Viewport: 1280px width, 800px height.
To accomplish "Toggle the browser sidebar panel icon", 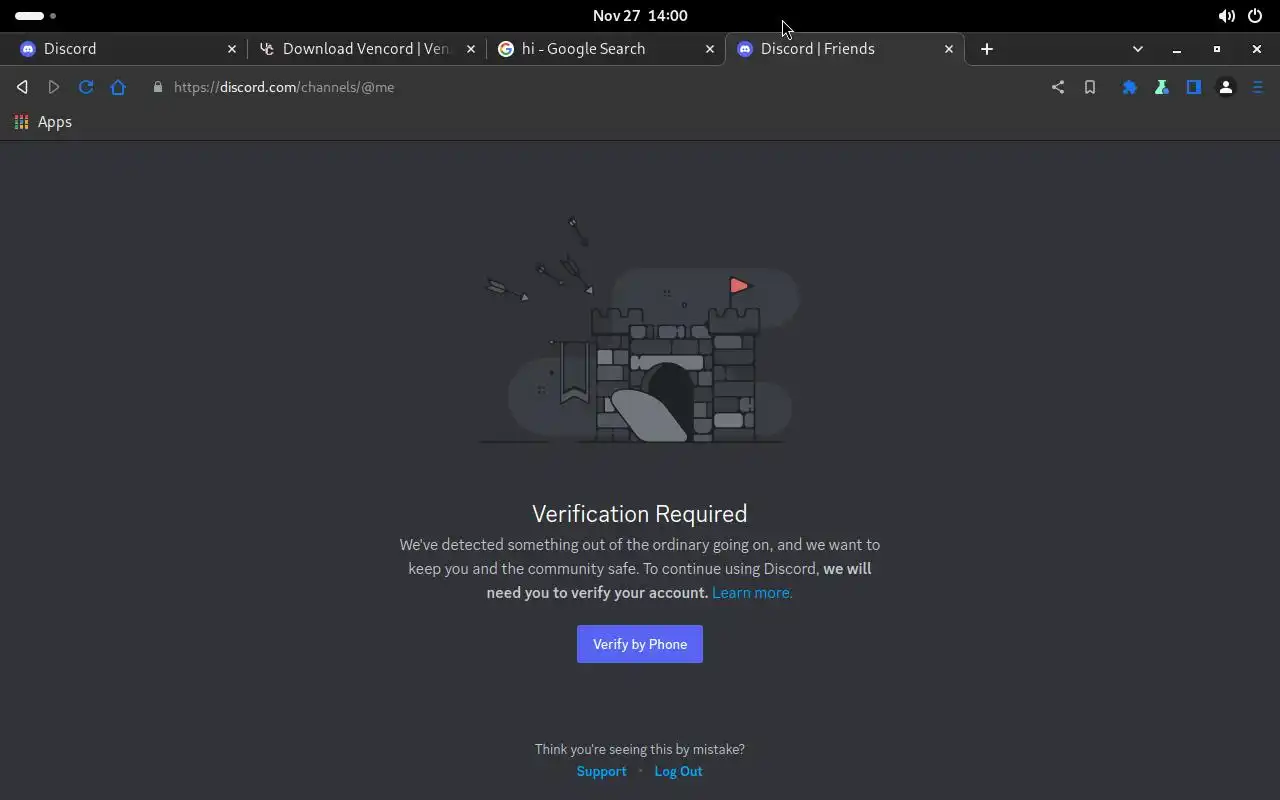I will (1194, 87).
